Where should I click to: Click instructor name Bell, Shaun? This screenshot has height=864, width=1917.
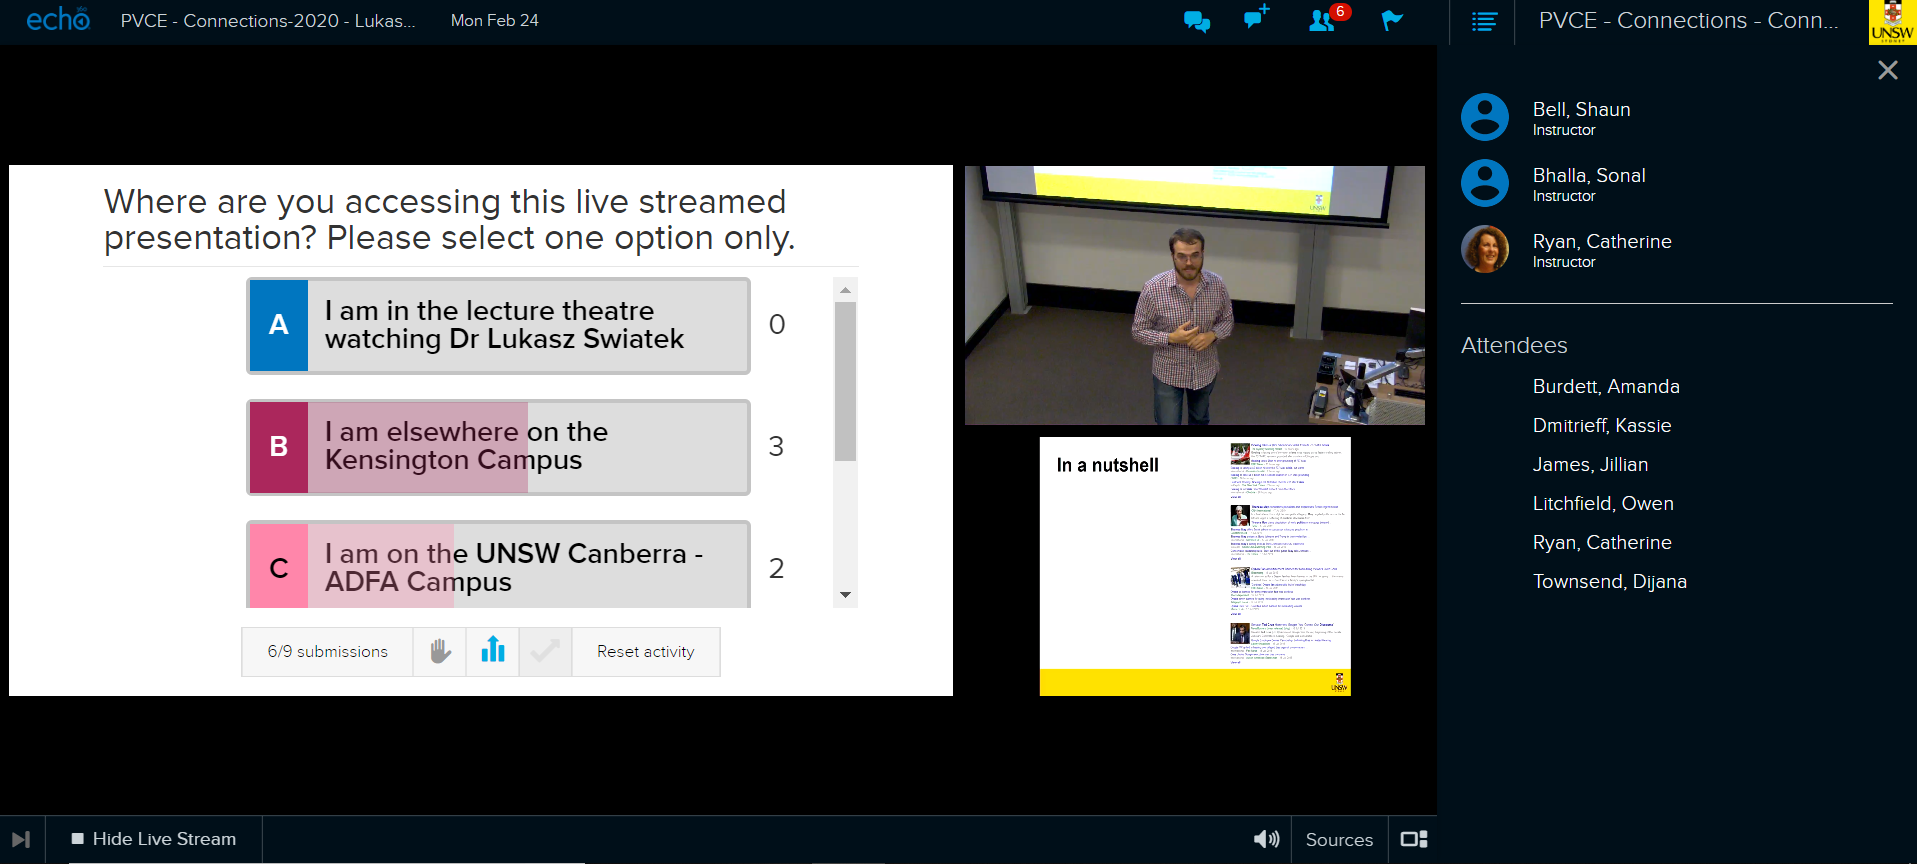click(x=1582, y=110)
